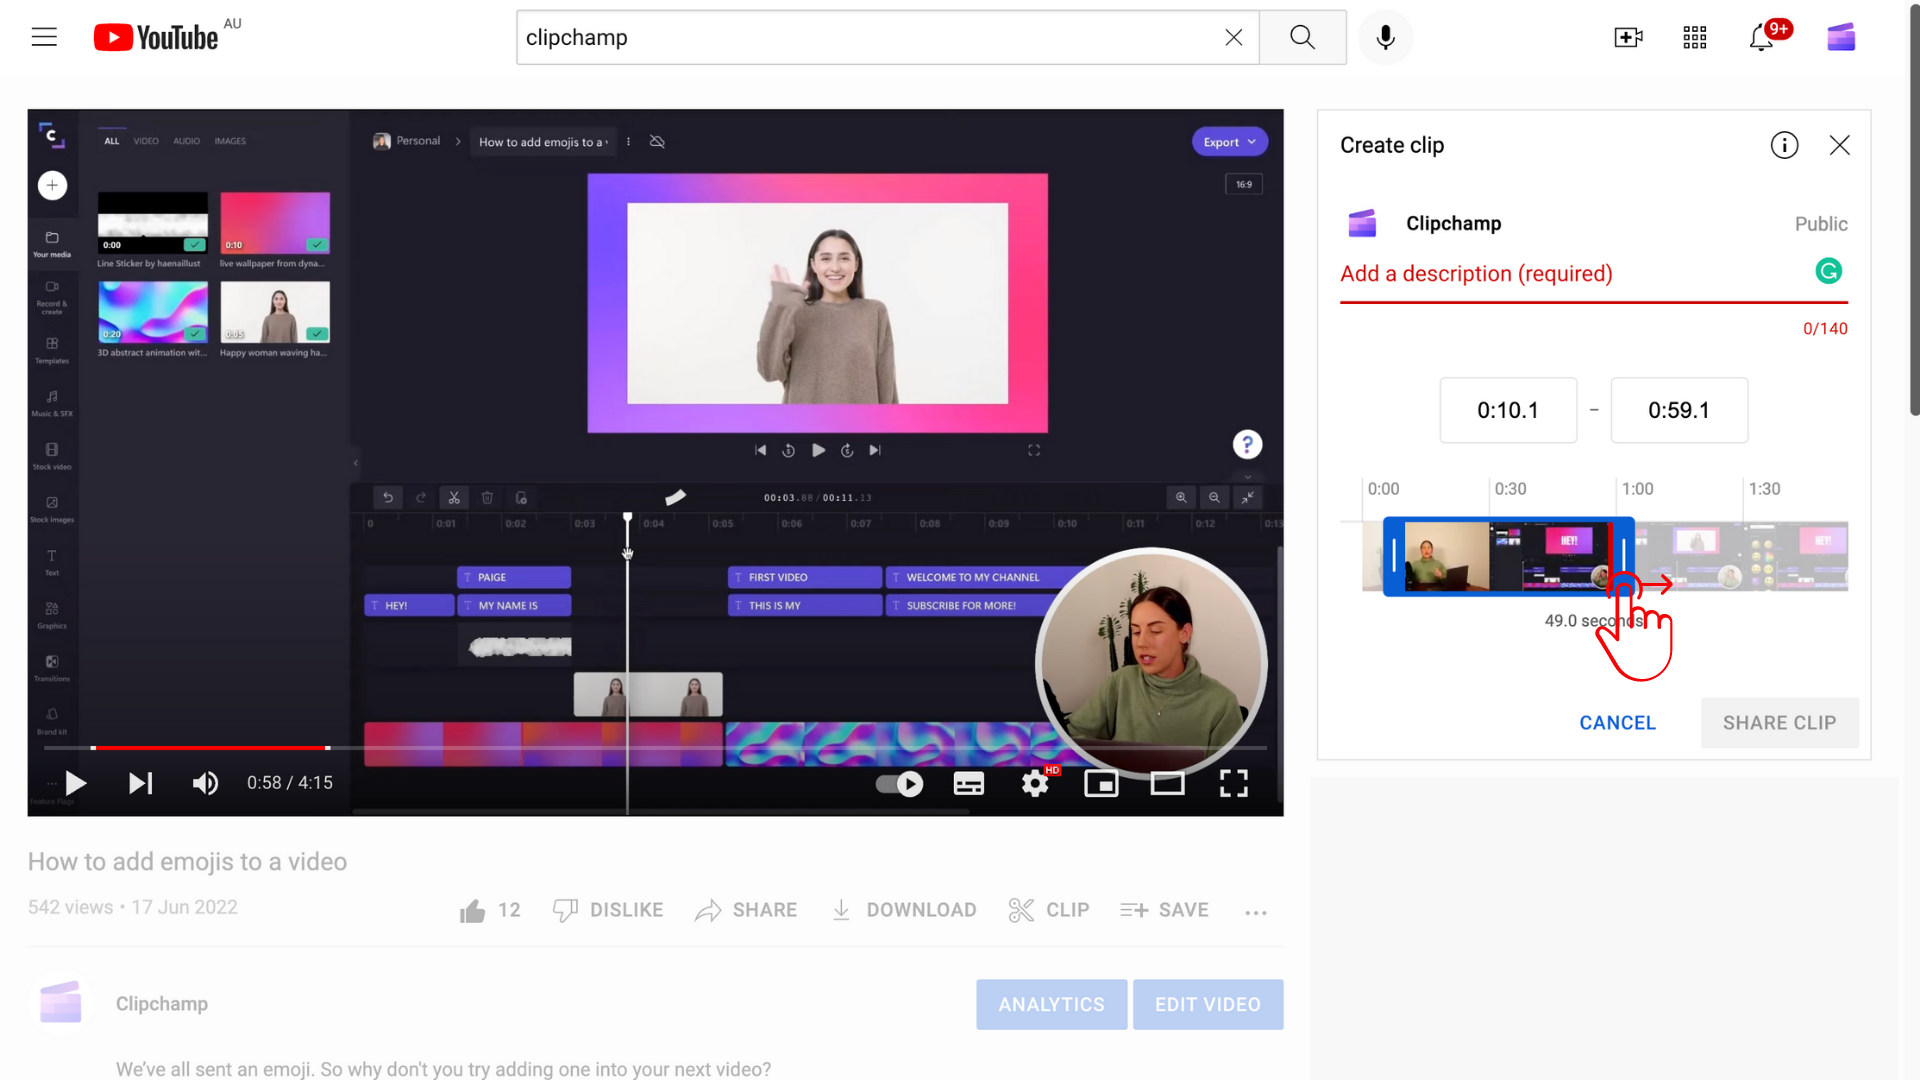Edit the clip end time 0:59.1
Viewport: 1920px width, 1080px height.
(x=1679, y=410)
